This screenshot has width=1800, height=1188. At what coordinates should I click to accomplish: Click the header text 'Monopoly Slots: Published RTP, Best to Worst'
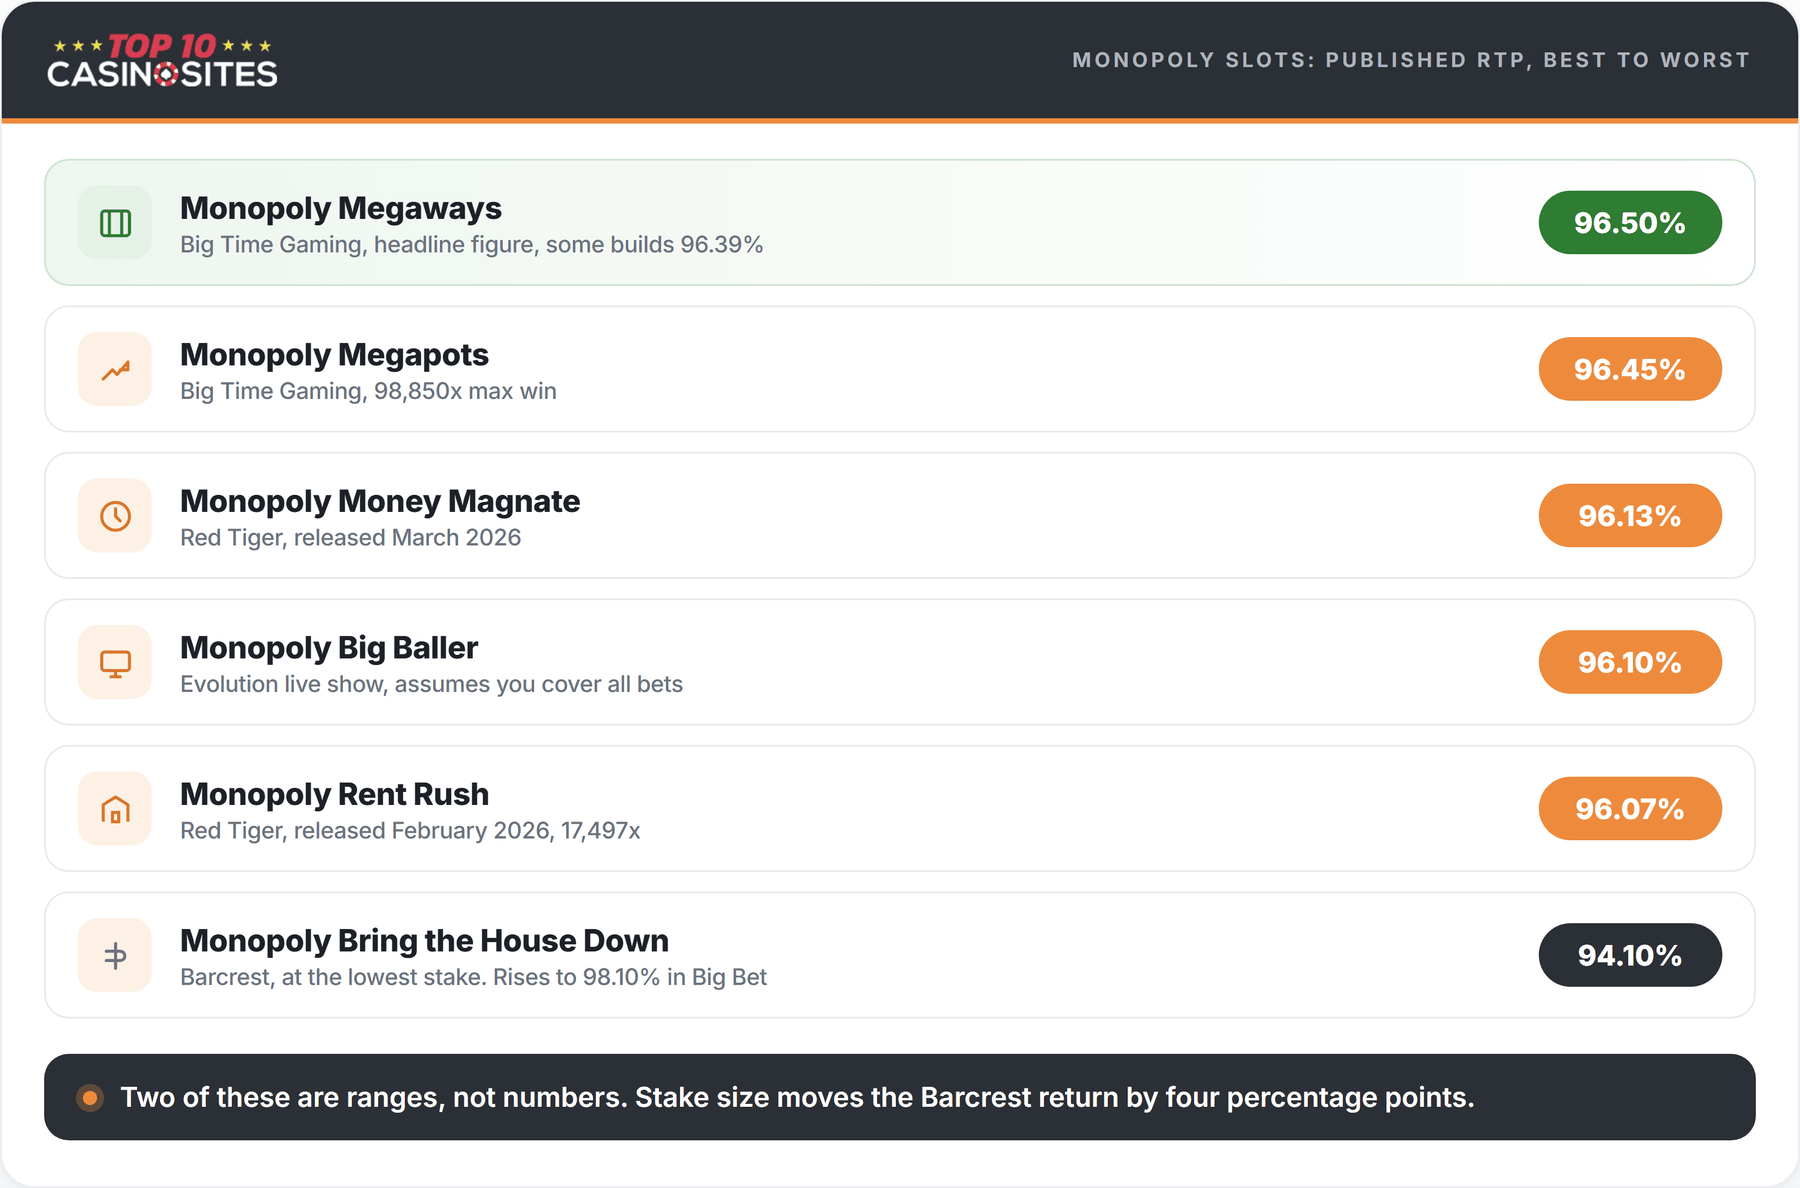(1411, 60)
